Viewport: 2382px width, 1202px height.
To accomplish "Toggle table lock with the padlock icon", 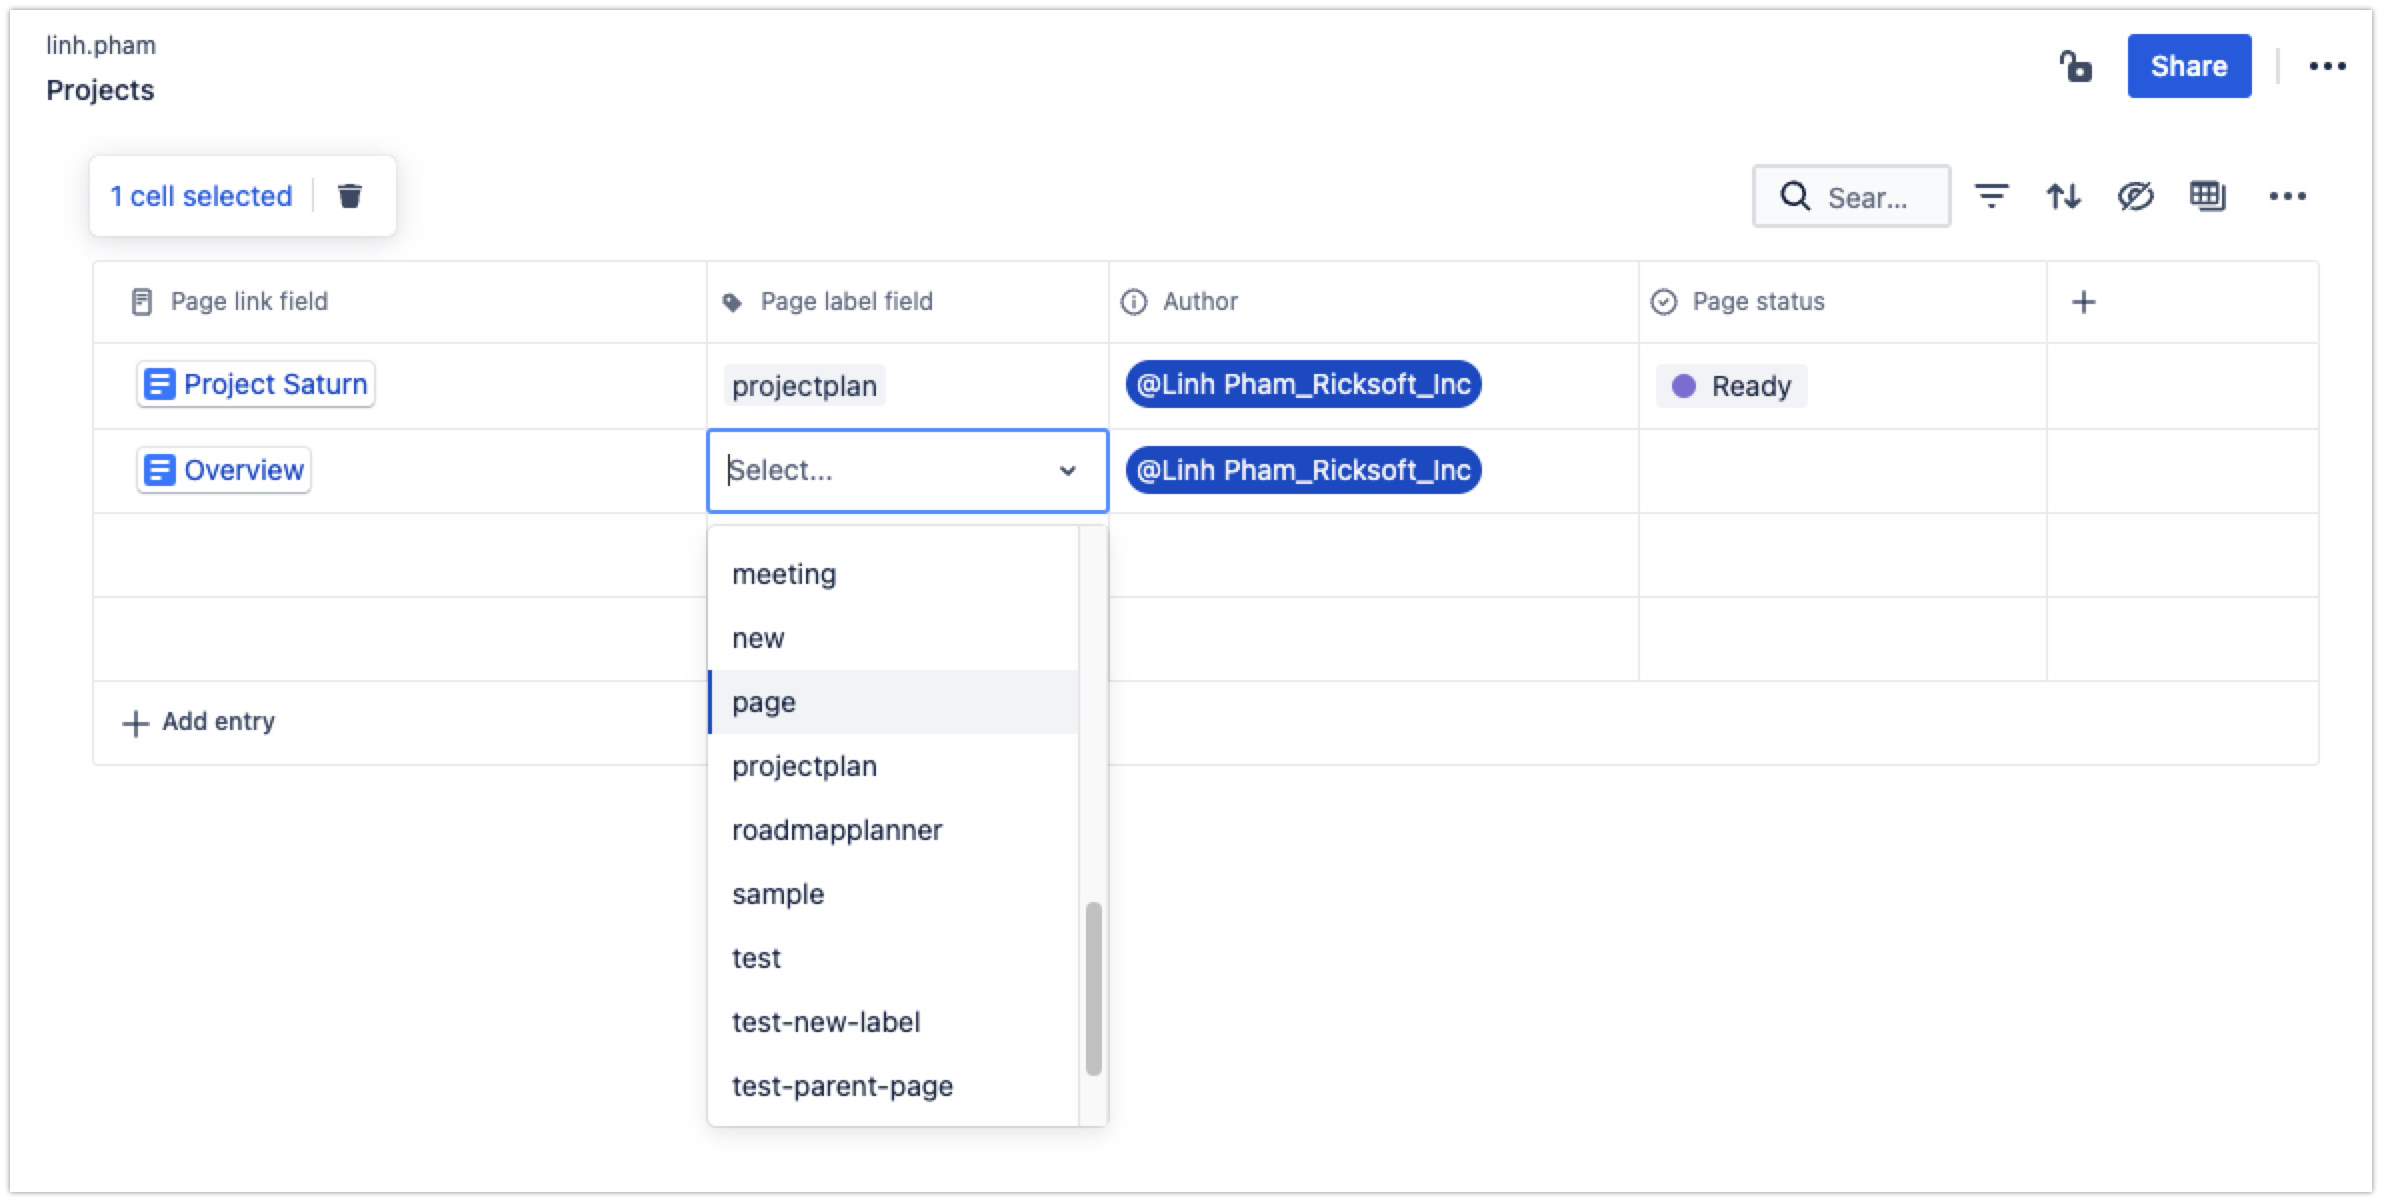I will tap(2077, 66).
